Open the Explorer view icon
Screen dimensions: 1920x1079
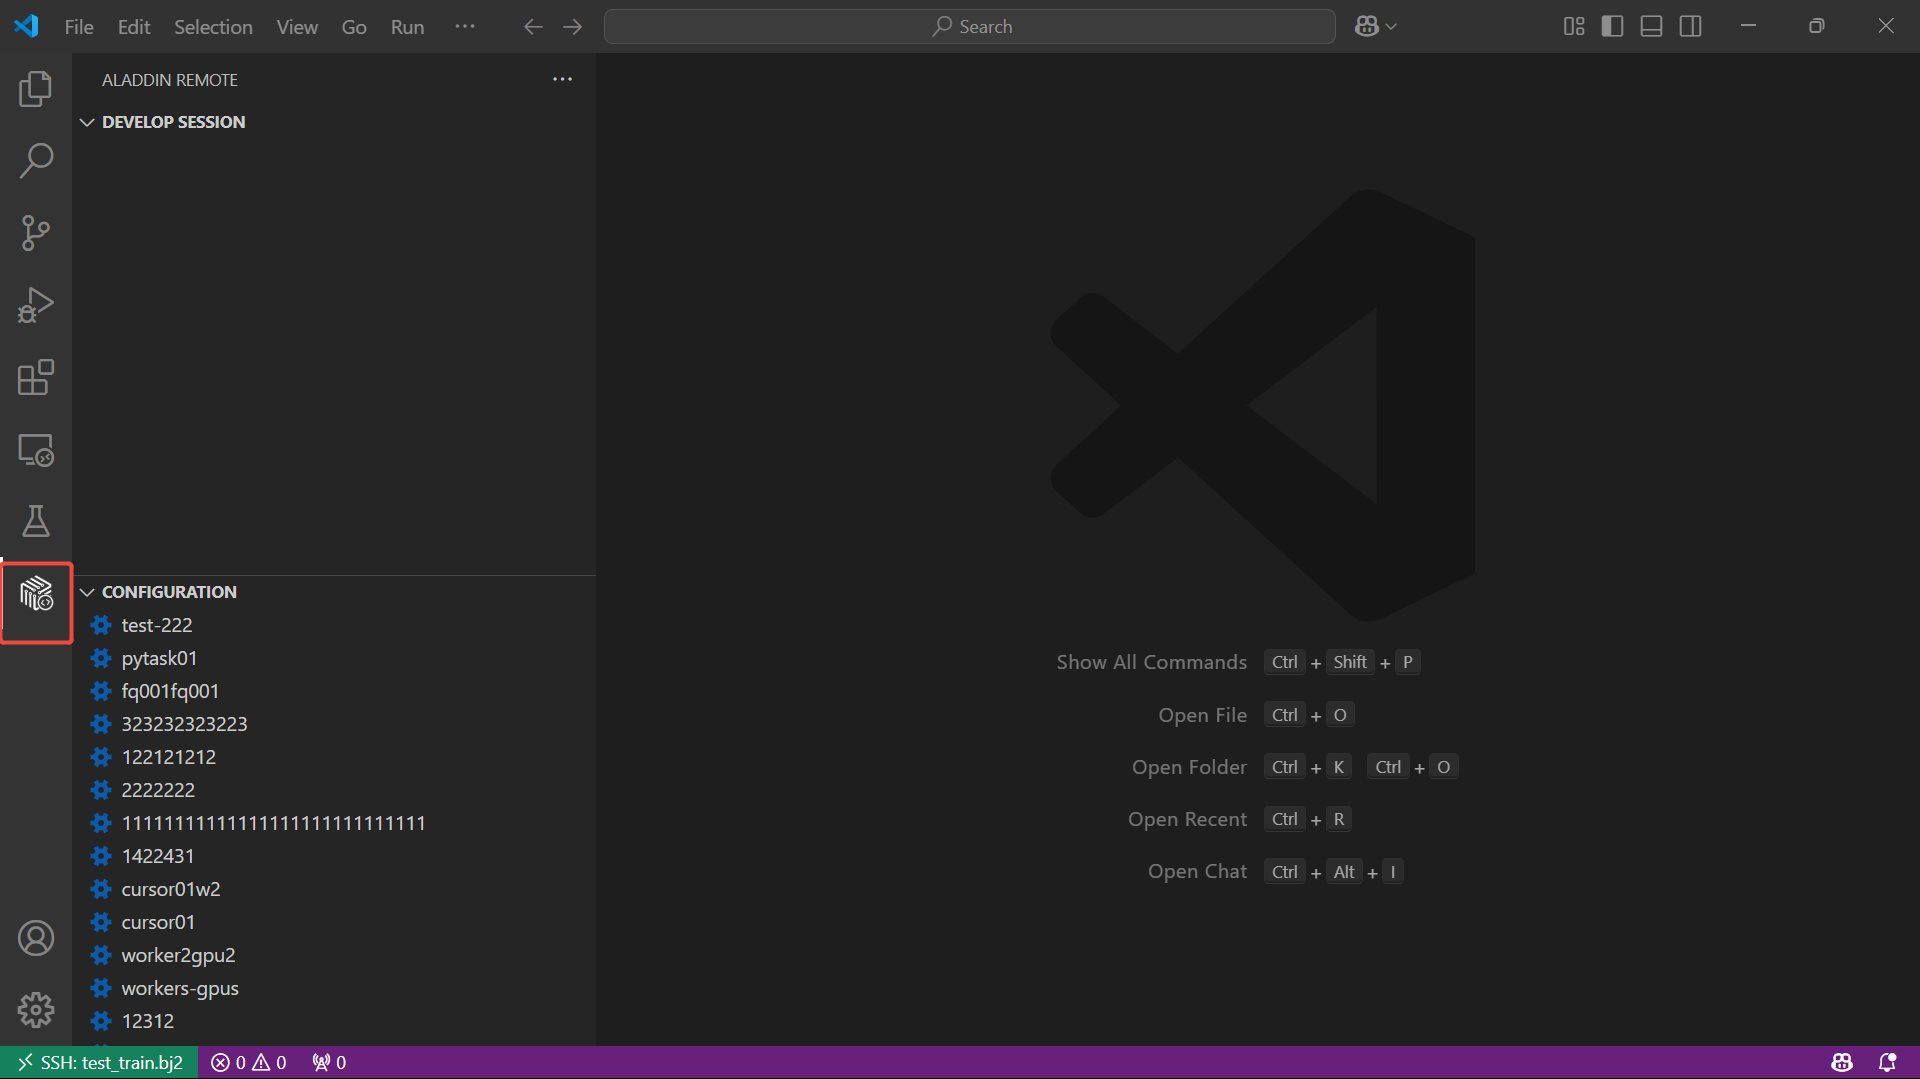[x=36, y=89]
